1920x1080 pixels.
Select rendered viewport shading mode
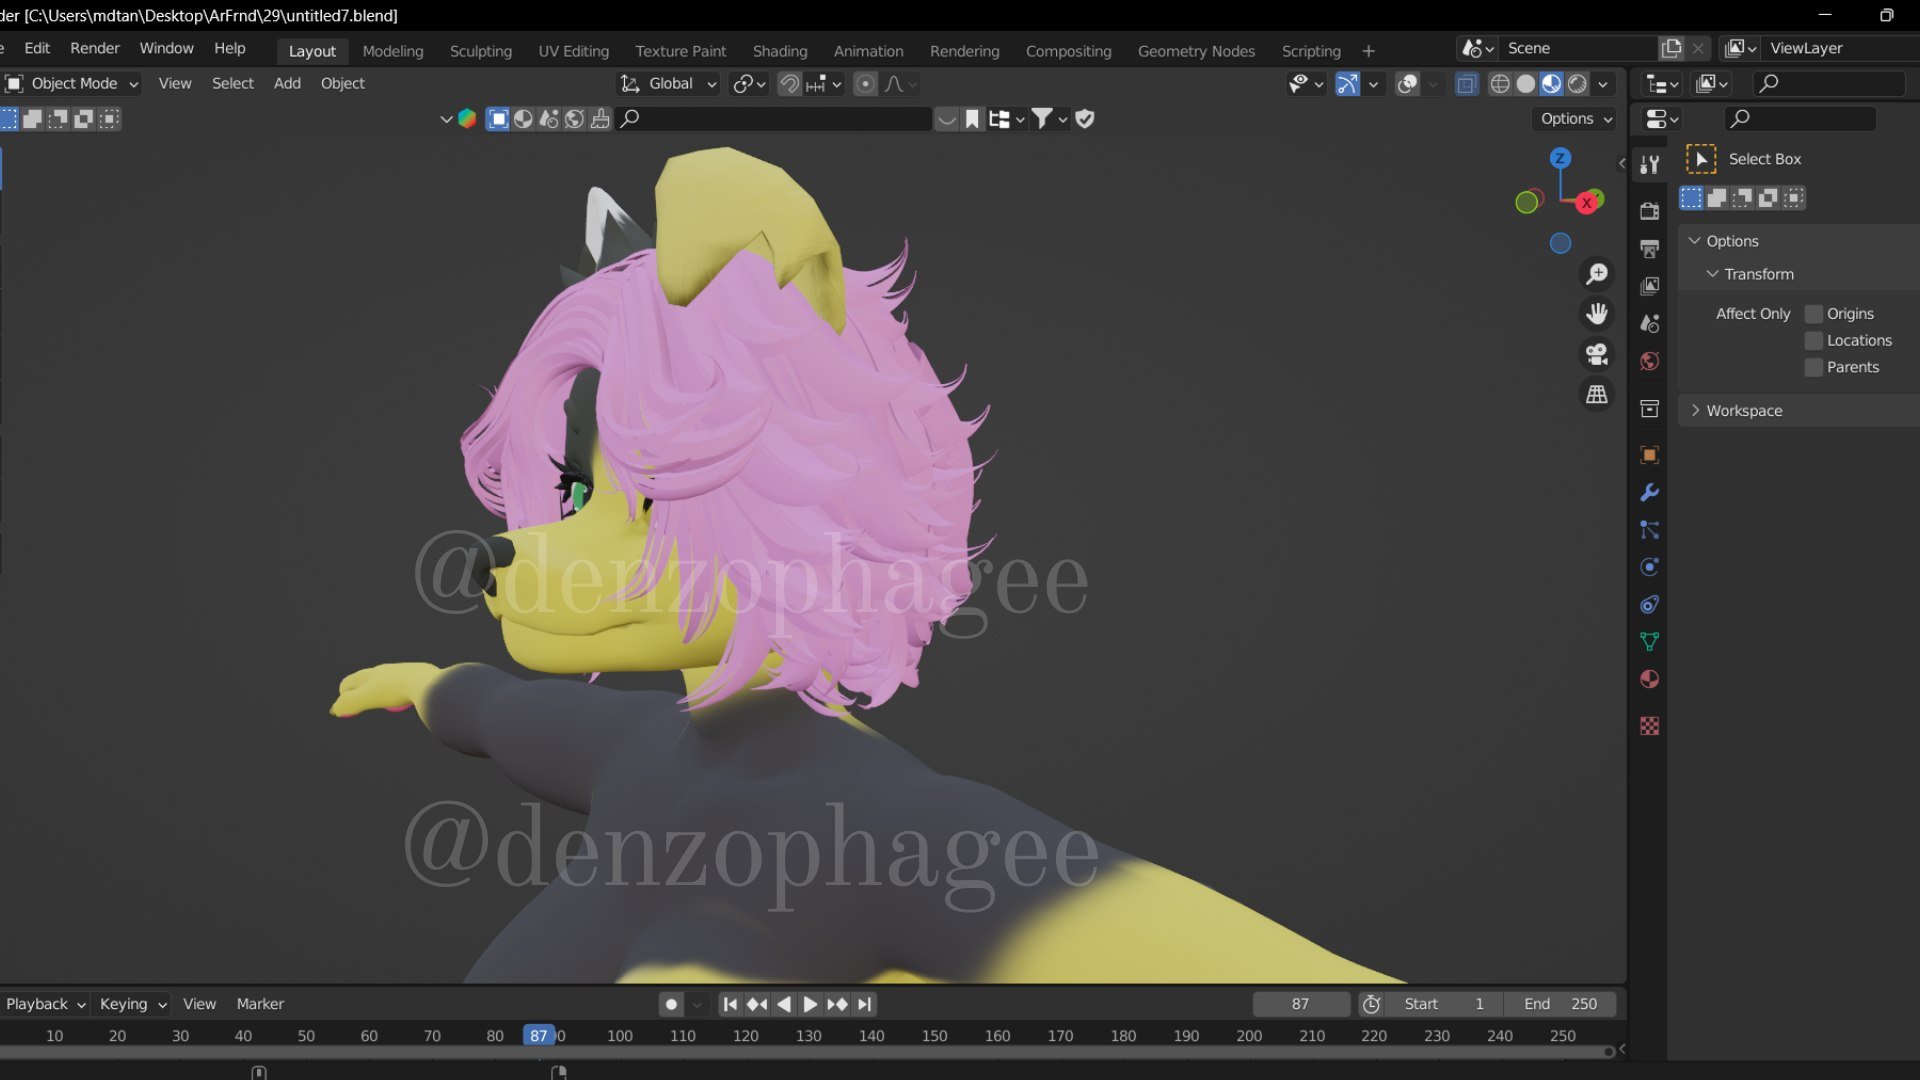(x=1577, y=84)
